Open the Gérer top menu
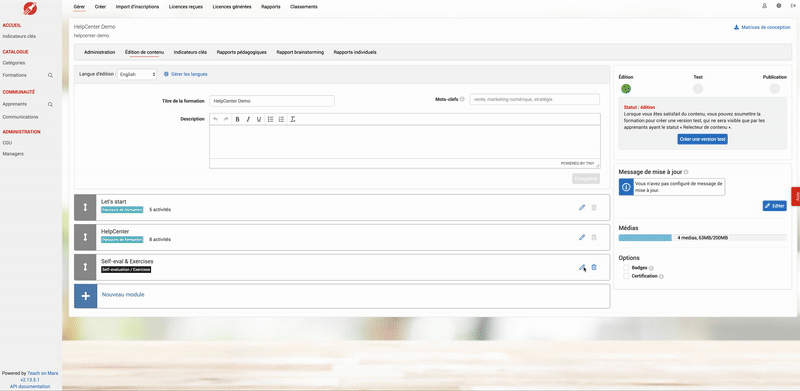This screenshot has width=800, height=391. point(79,7)
